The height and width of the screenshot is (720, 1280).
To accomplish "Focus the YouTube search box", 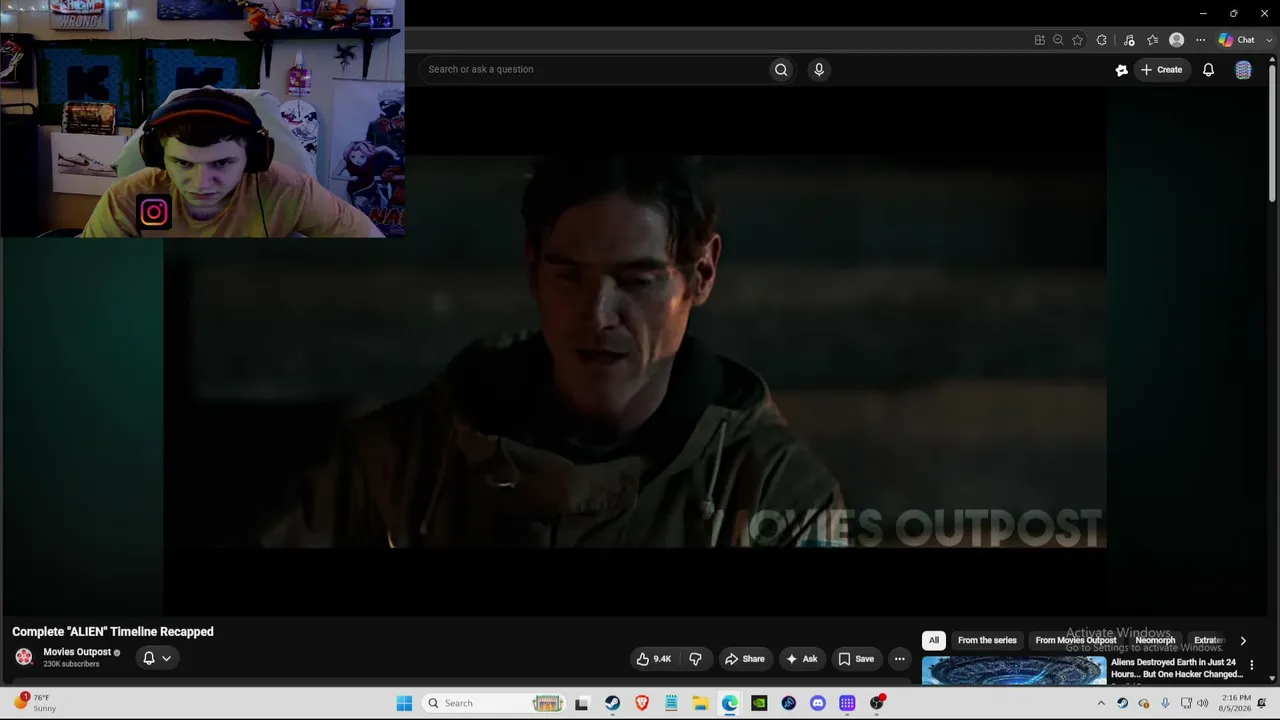I will [x=594, y=69].
